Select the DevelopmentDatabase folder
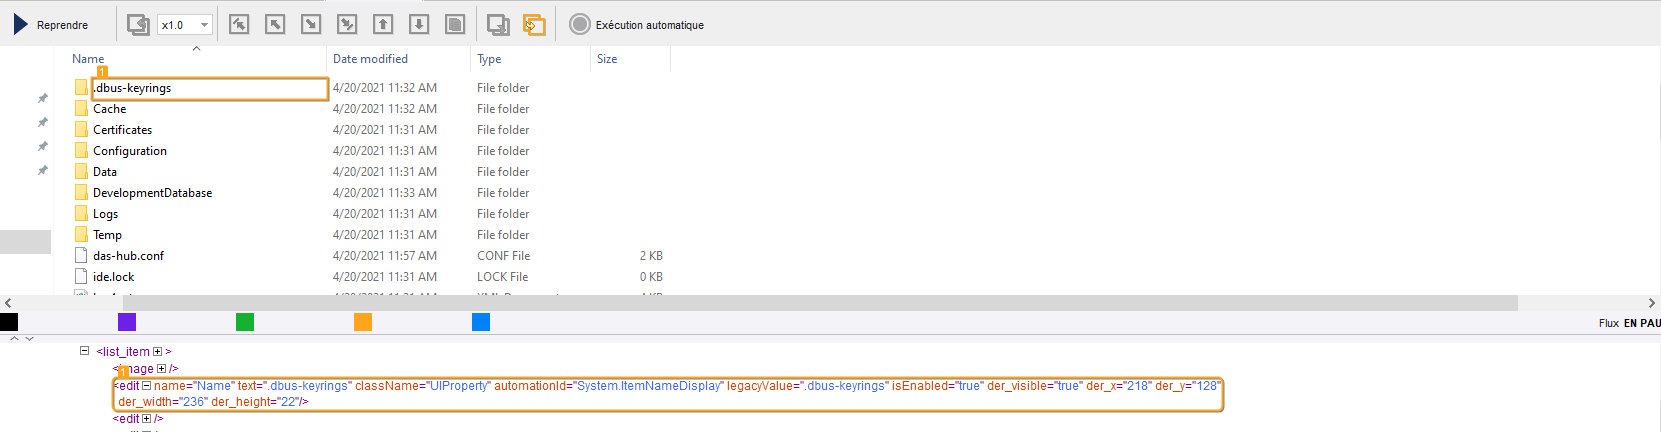The height and width of the screenshot is (432, 1661). click(152, 193)
